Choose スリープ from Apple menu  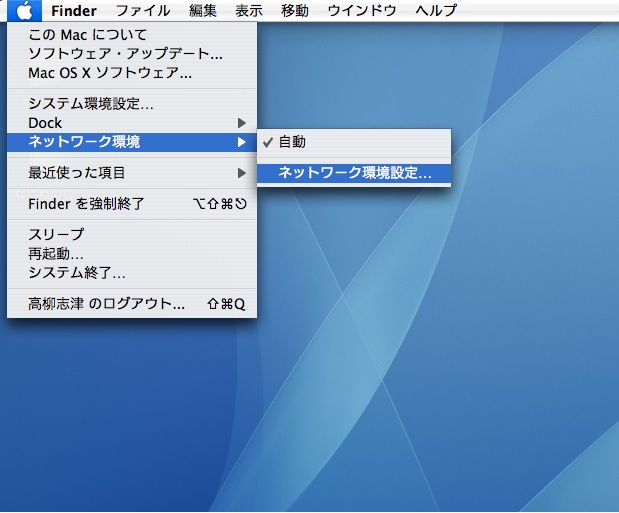(132, 234)
